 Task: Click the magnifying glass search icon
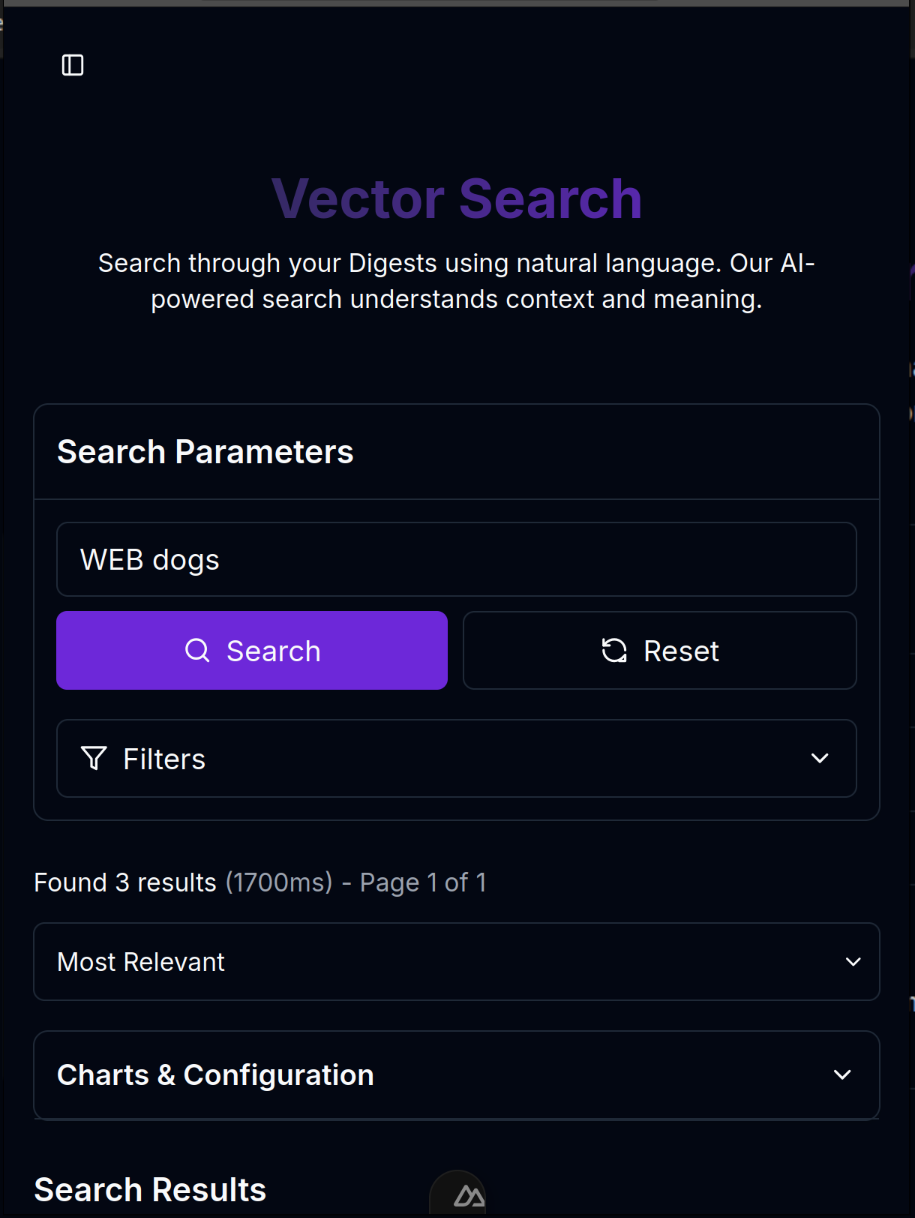click(198, 651)
